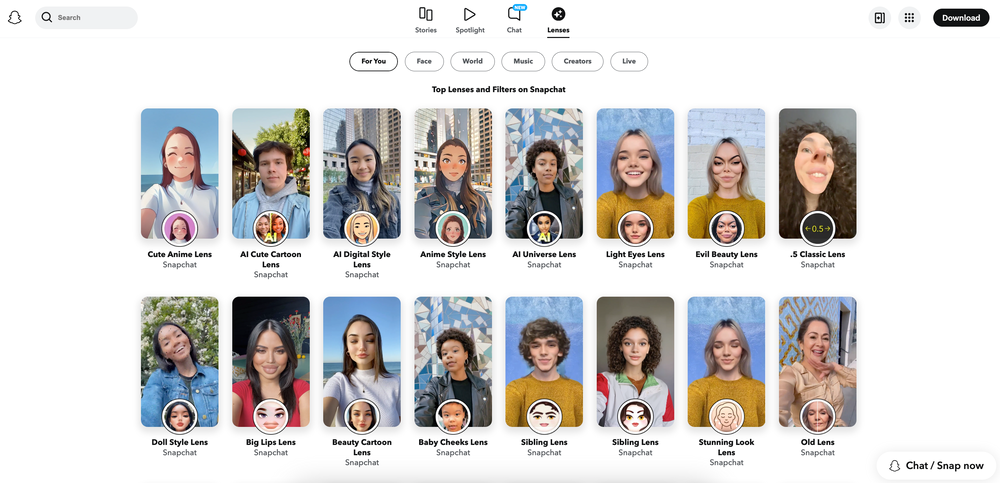Viewport: 1000px width, 483px height.
Task: Open Old Lens thumbnail
Action: (x=818, y=362)
